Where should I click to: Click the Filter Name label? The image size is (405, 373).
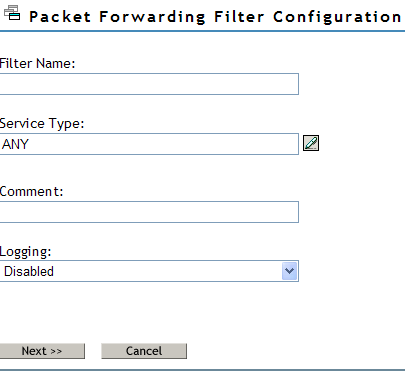click(x=37, y=63)
